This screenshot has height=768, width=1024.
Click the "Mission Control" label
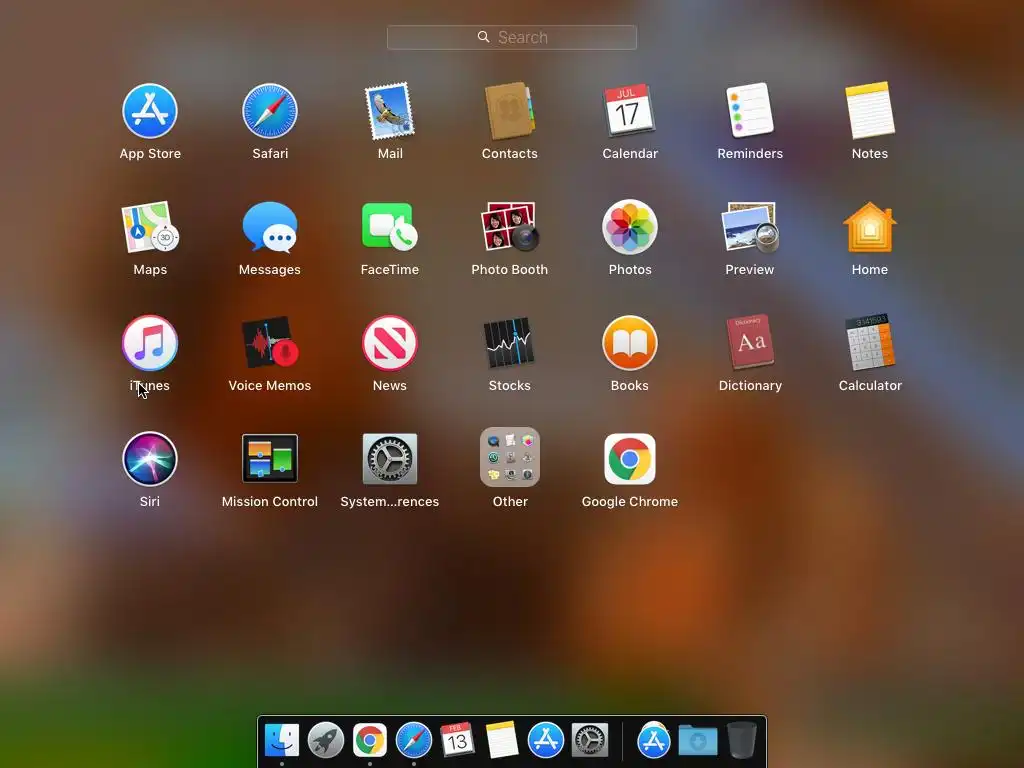pos(270,502)
